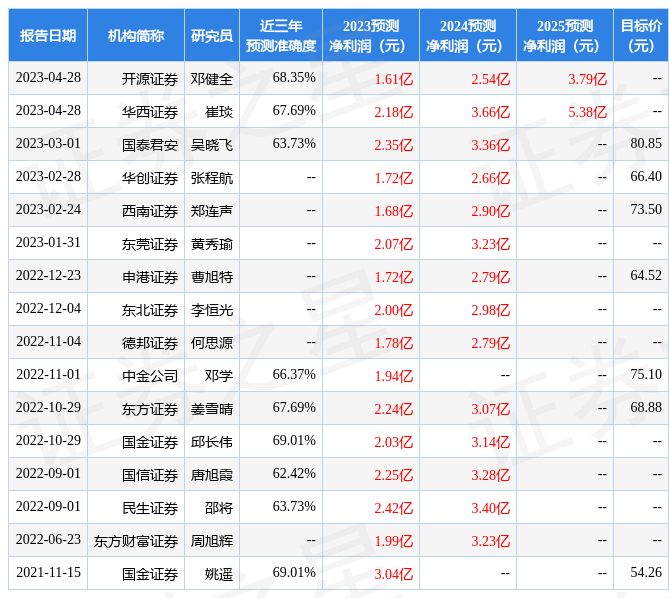Viewport: 669px width, 598px height.
Task: Click report date 2022-06-23
Action: point(48,539)
